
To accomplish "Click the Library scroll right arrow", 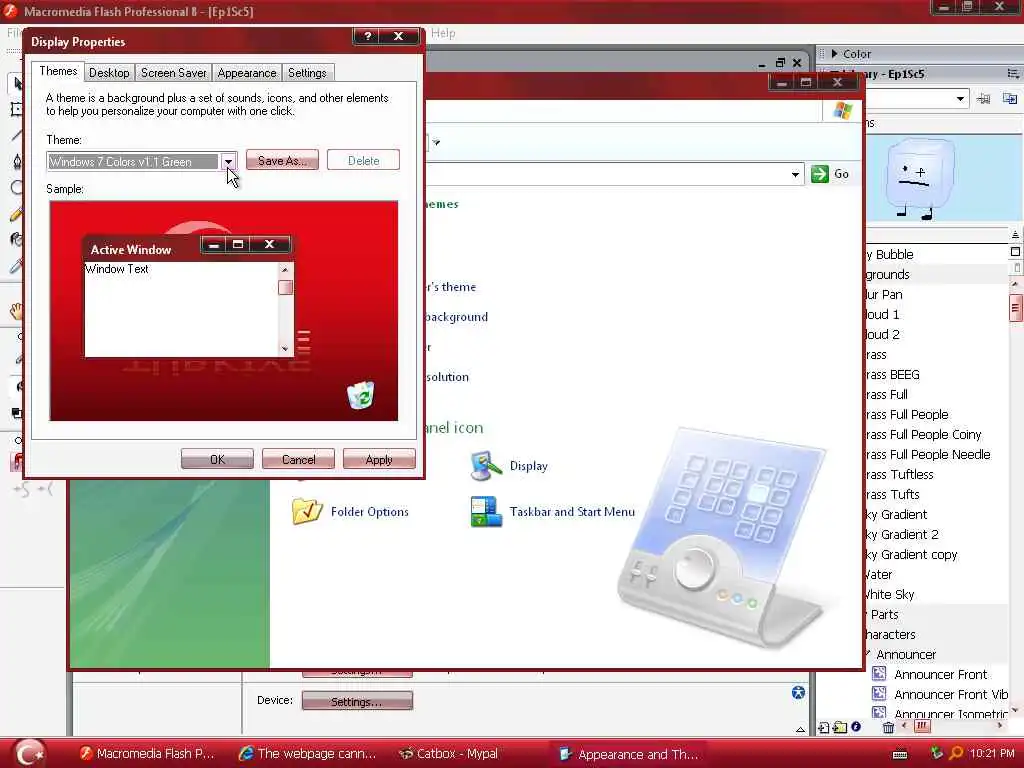I will (x=1000, y=726).
